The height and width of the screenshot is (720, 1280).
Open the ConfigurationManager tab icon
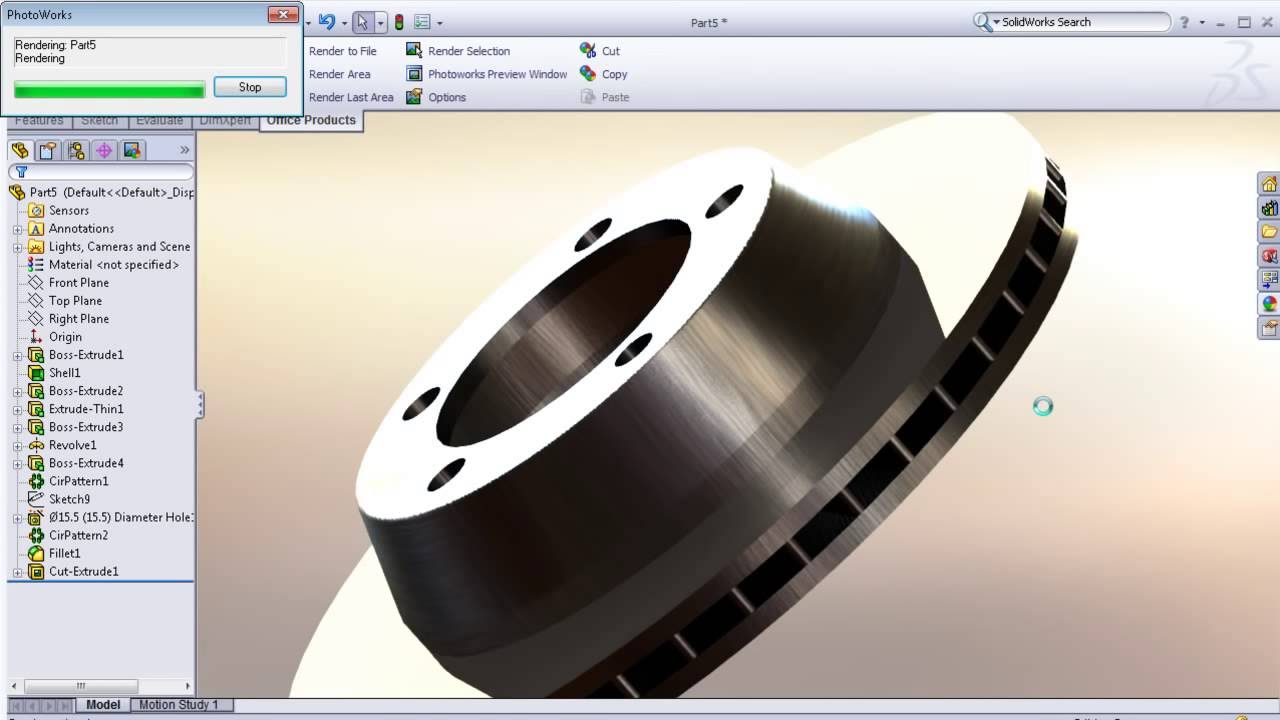[x=76, y=151]
